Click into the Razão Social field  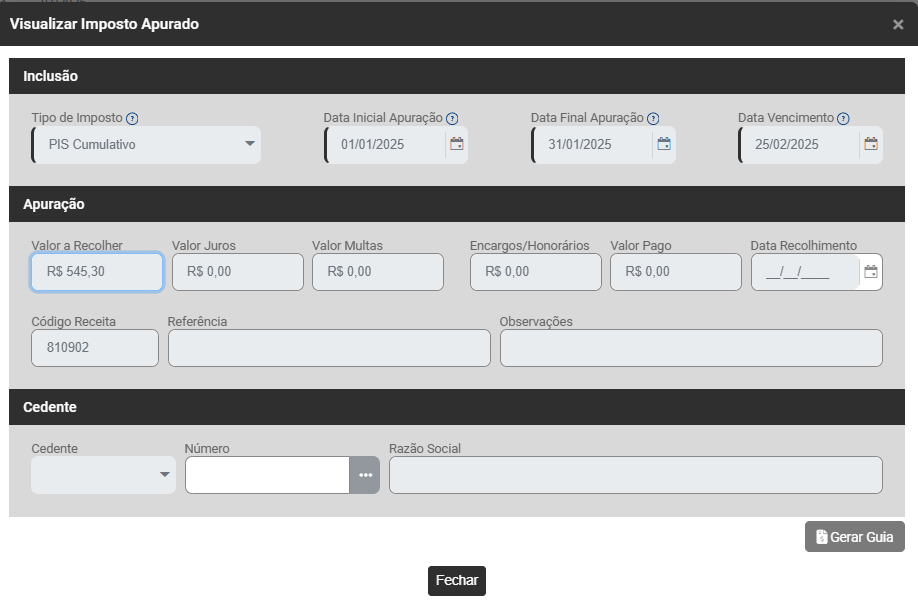coord(636,475)
